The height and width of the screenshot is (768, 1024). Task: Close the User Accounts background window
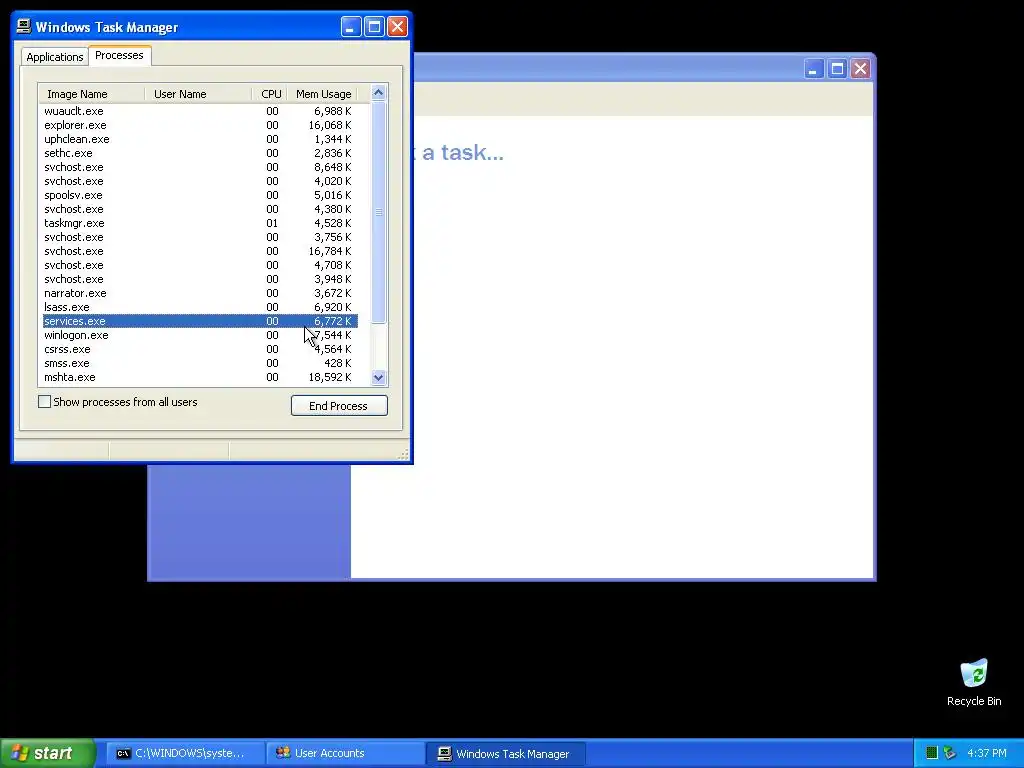(861, 69)
